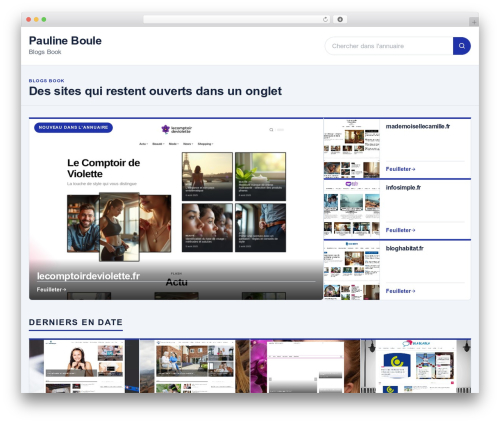Screen dimensions: 500x423
Task: Click the browser address bar
Action: (236, 20)
